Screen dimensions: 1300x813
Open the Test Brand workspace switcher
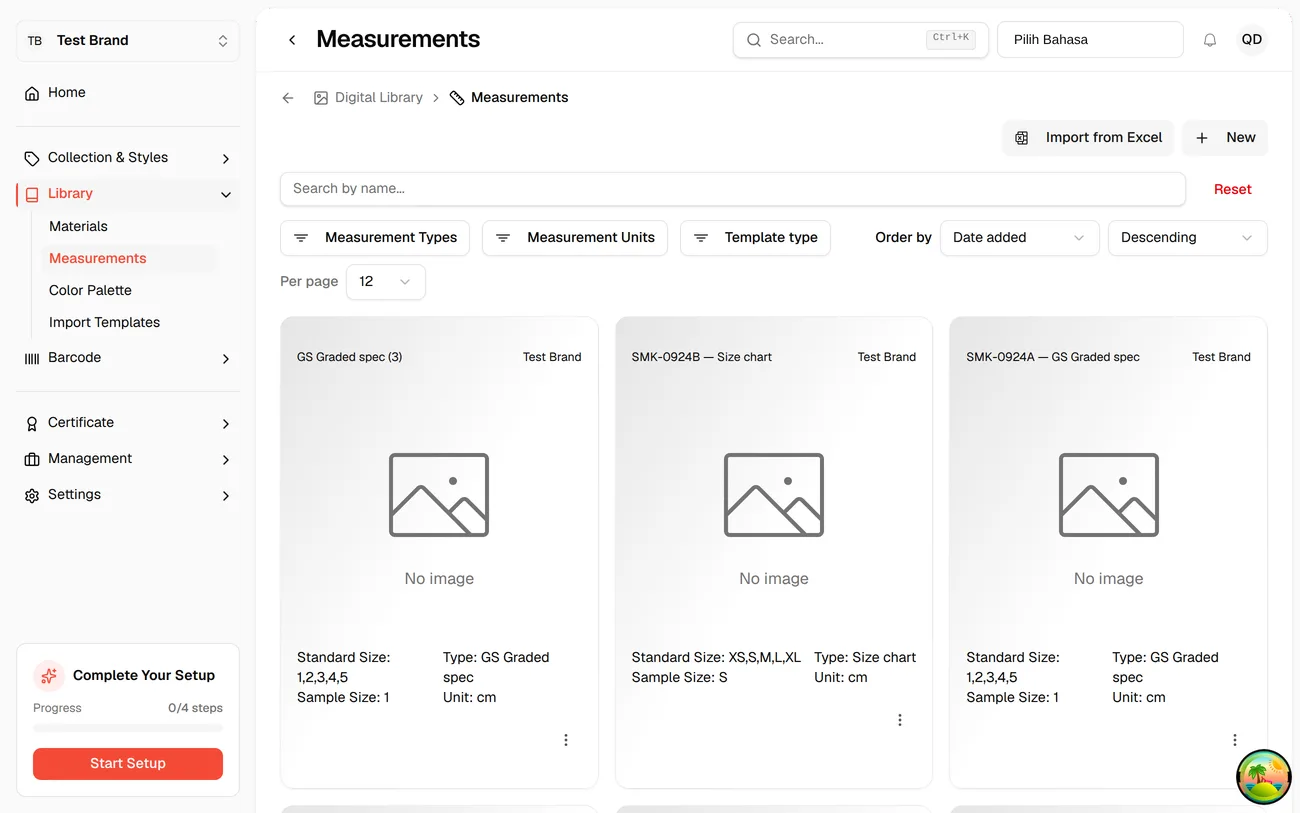pyautogui.click(x=128, y=41)
